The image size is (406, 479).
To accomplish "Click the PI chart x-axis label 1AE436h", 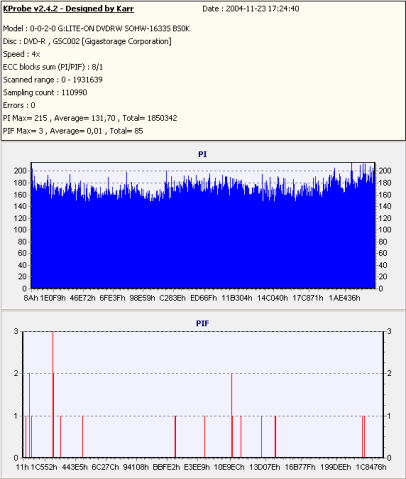I will 344,298.
